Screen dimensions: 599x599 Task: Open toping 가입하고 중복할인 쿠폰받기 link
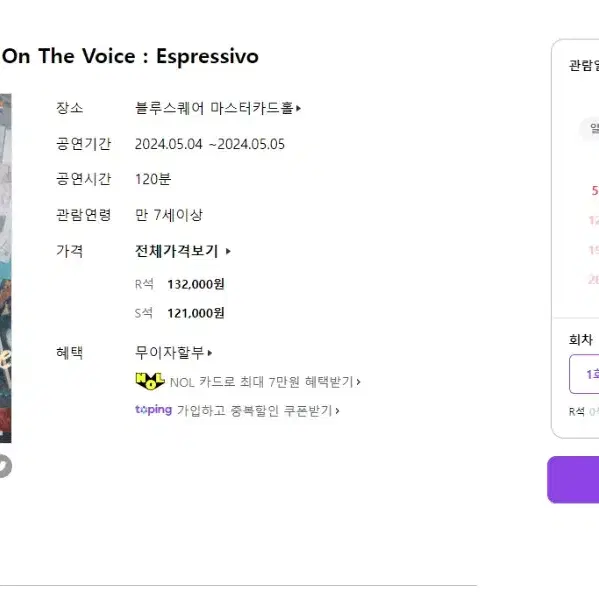click(x=238, y=410)
